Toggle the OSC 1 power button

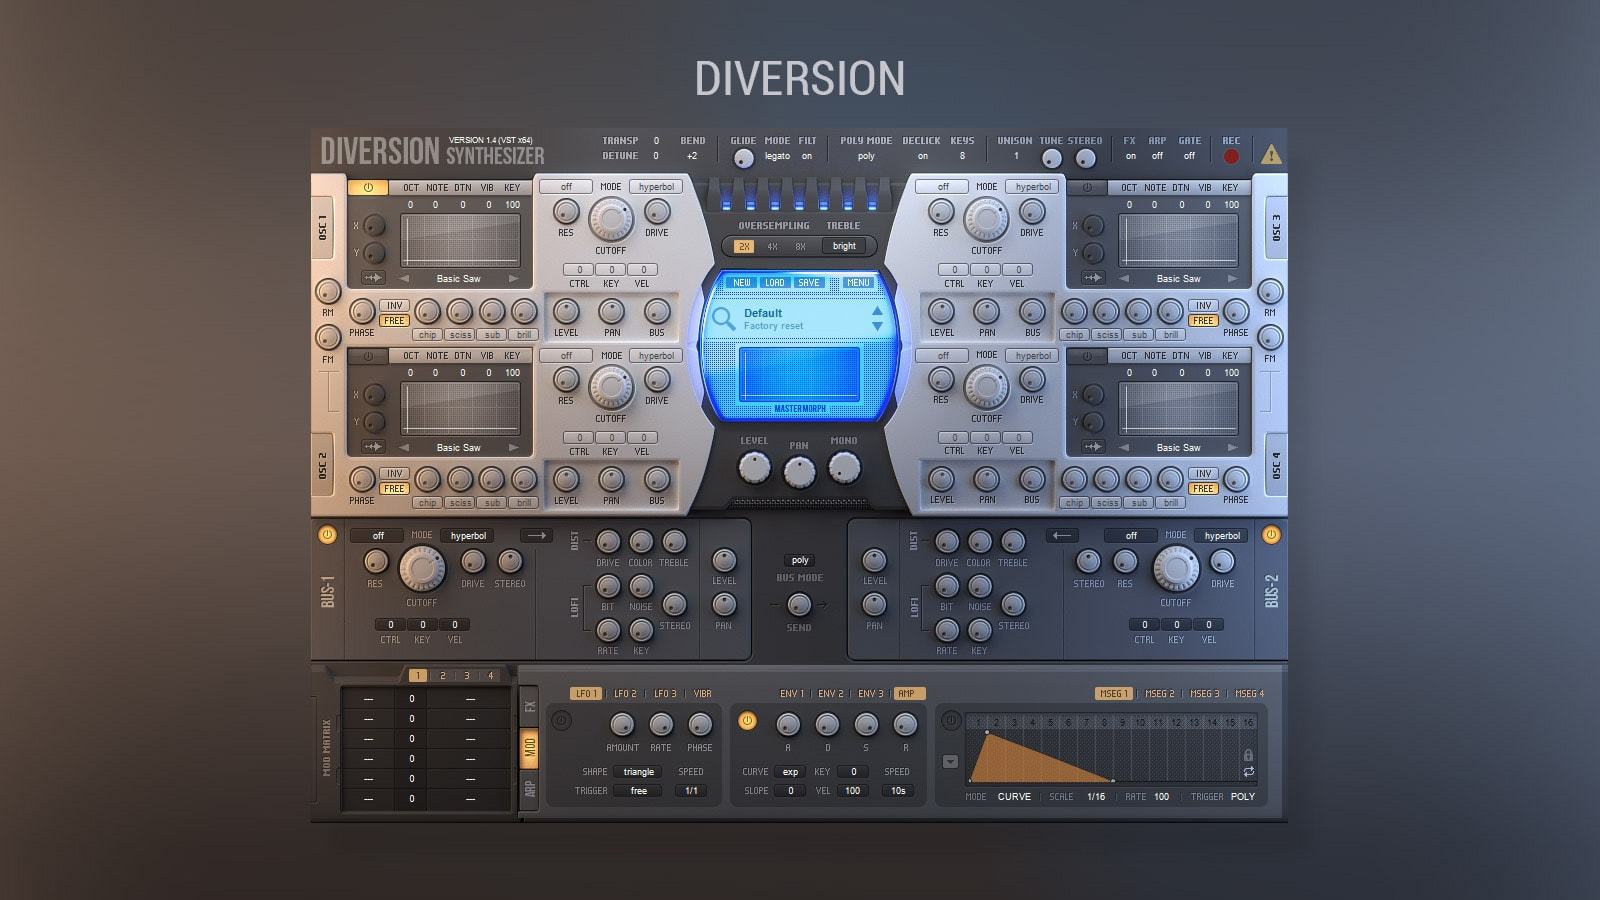(x=368, y=187)
